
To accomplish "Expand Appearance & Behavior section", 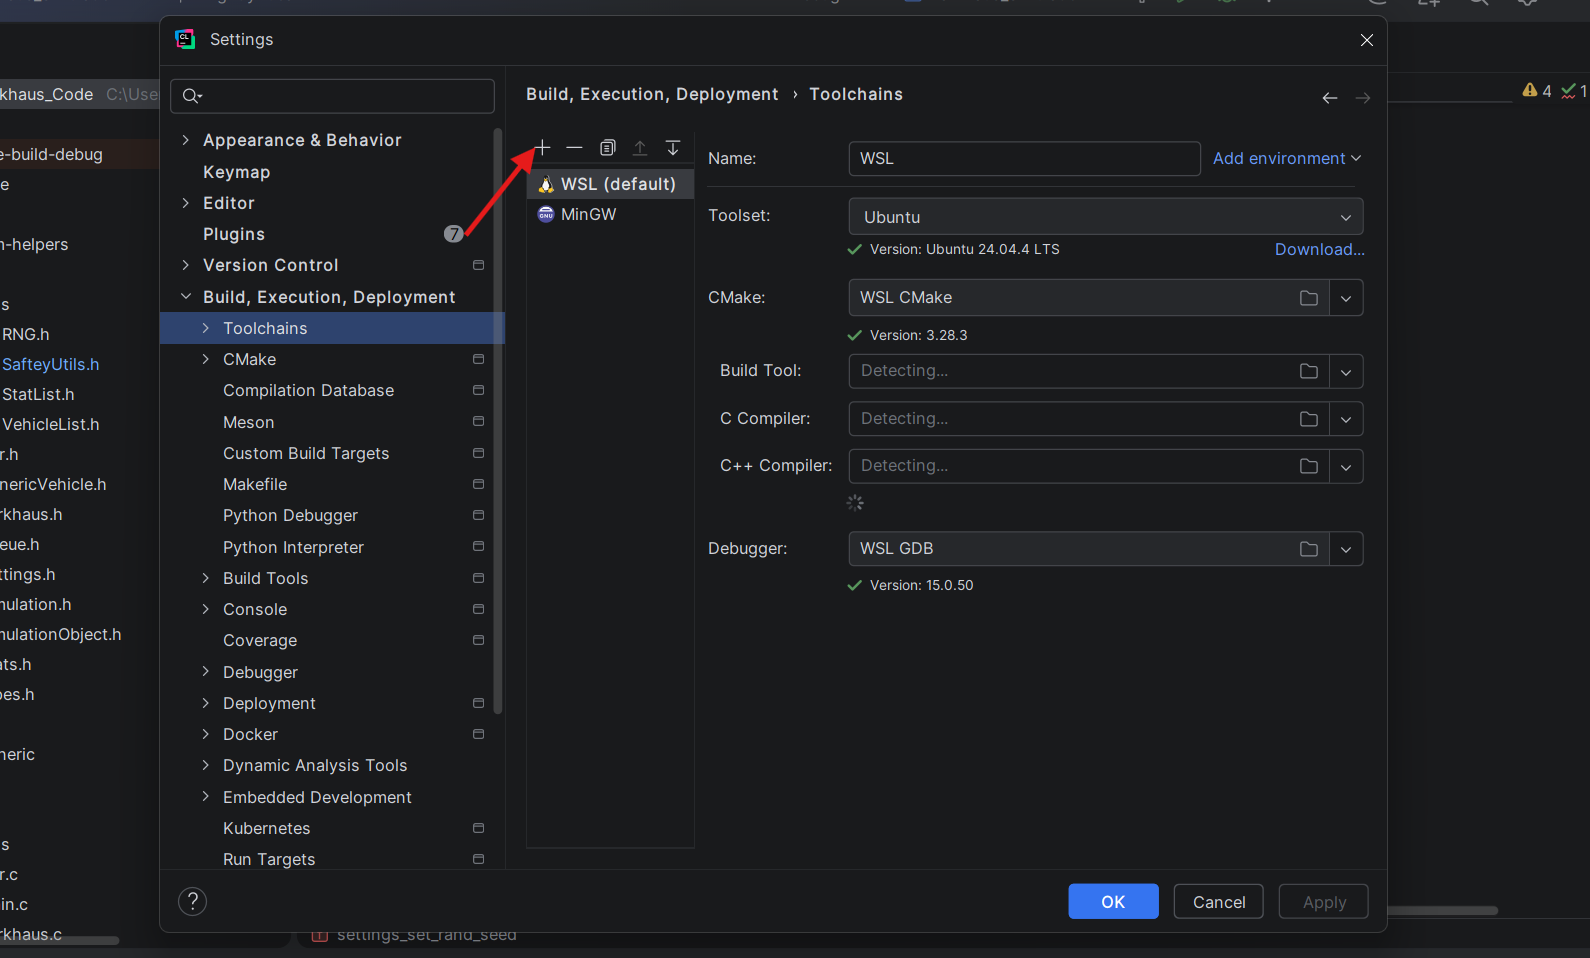I will click(x=185, y=140).
